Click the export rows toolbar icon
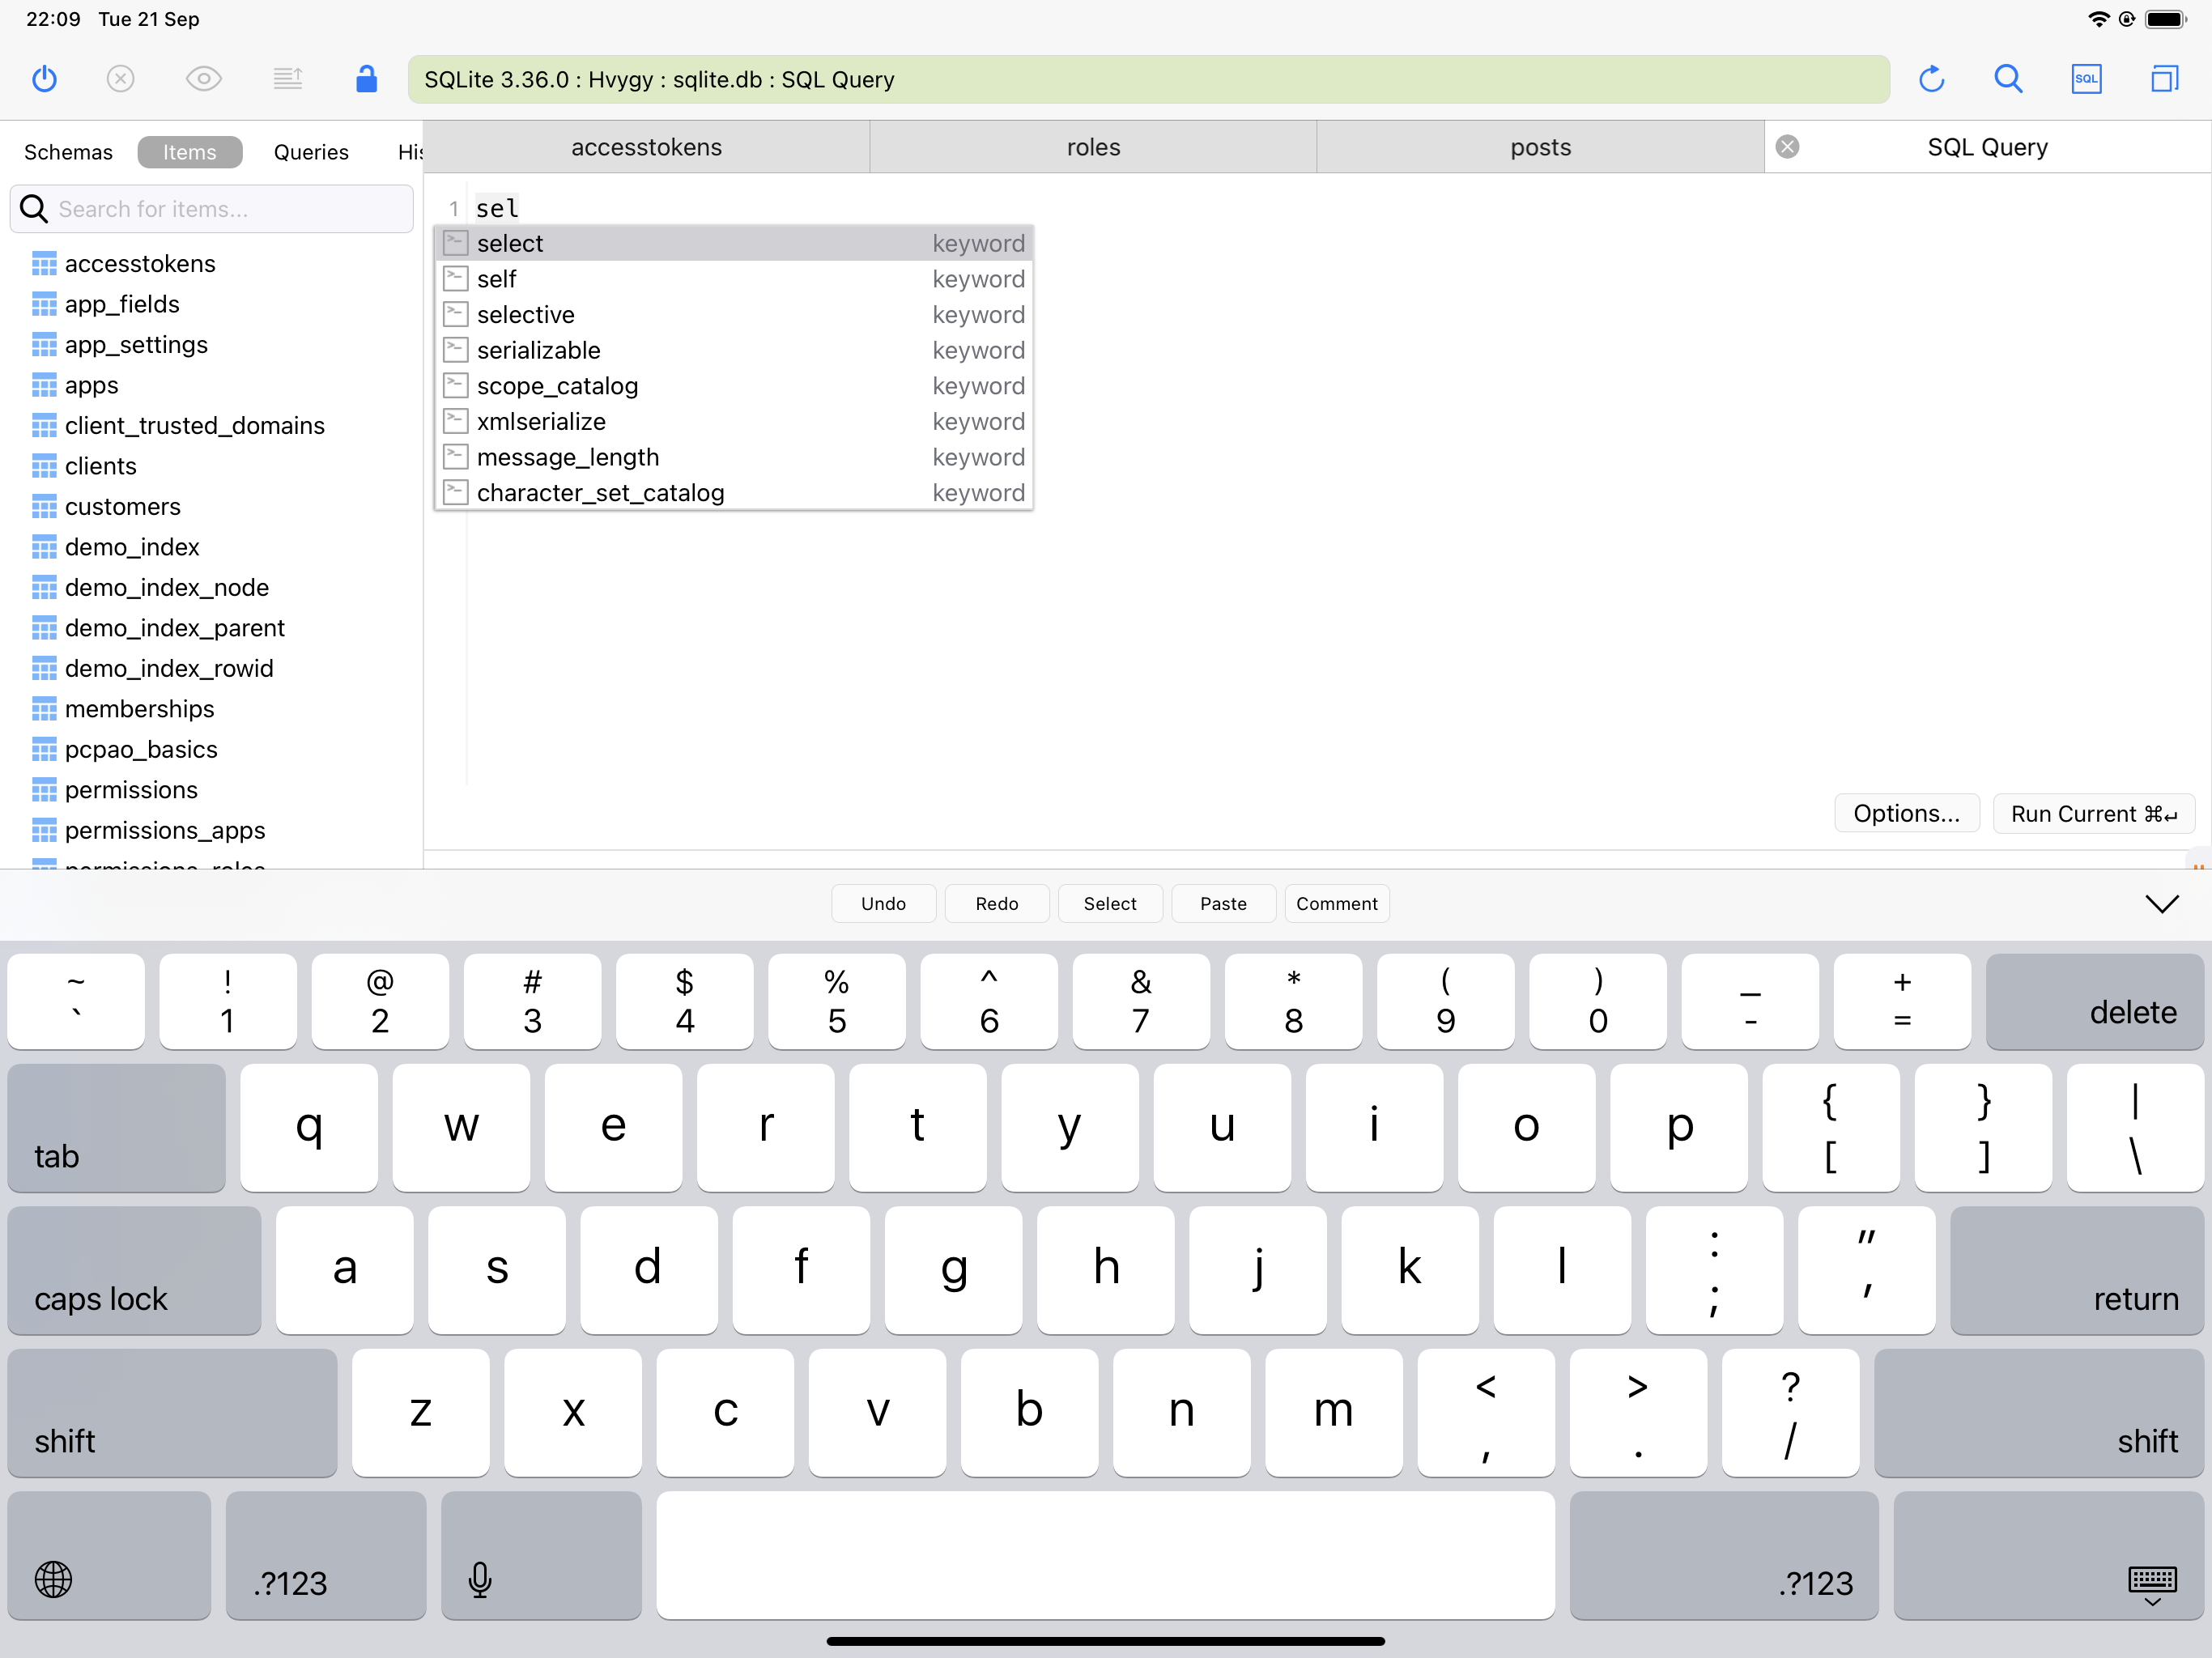Viewport: 2212px width, 1658px height. coord(288,79)
